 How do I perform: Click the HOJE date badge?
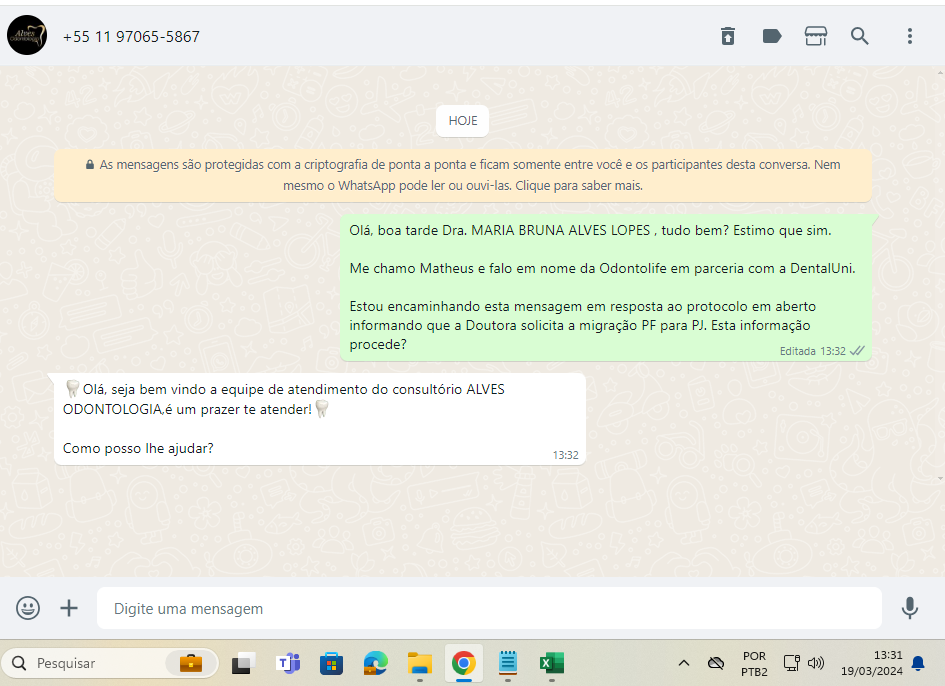(462, 121)
